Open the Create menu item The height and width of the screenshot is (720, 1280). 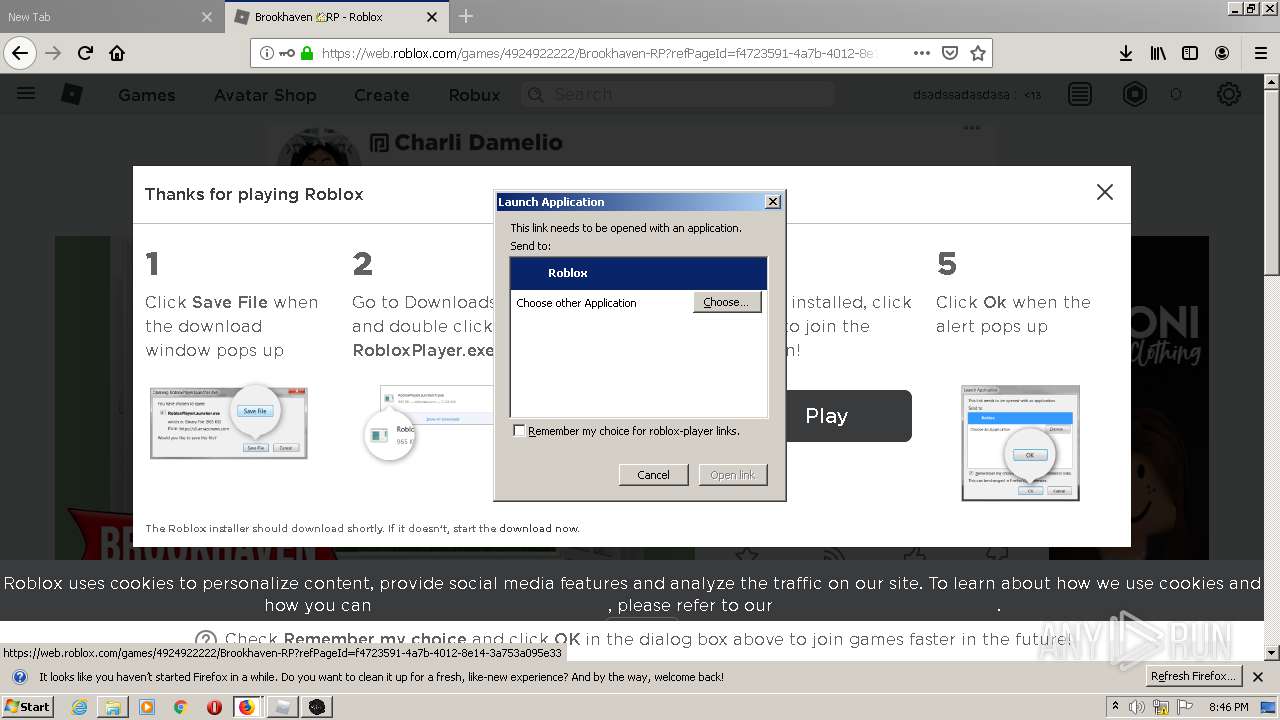[x=381, y=95]
